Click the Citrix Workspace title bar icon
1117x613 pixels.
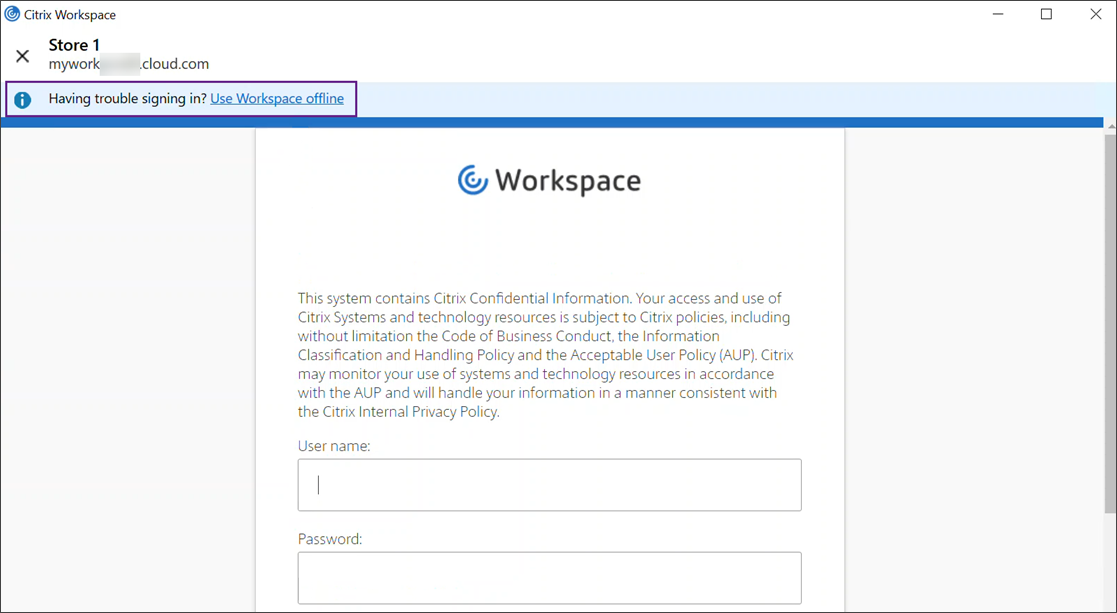(x=12, y=14)
